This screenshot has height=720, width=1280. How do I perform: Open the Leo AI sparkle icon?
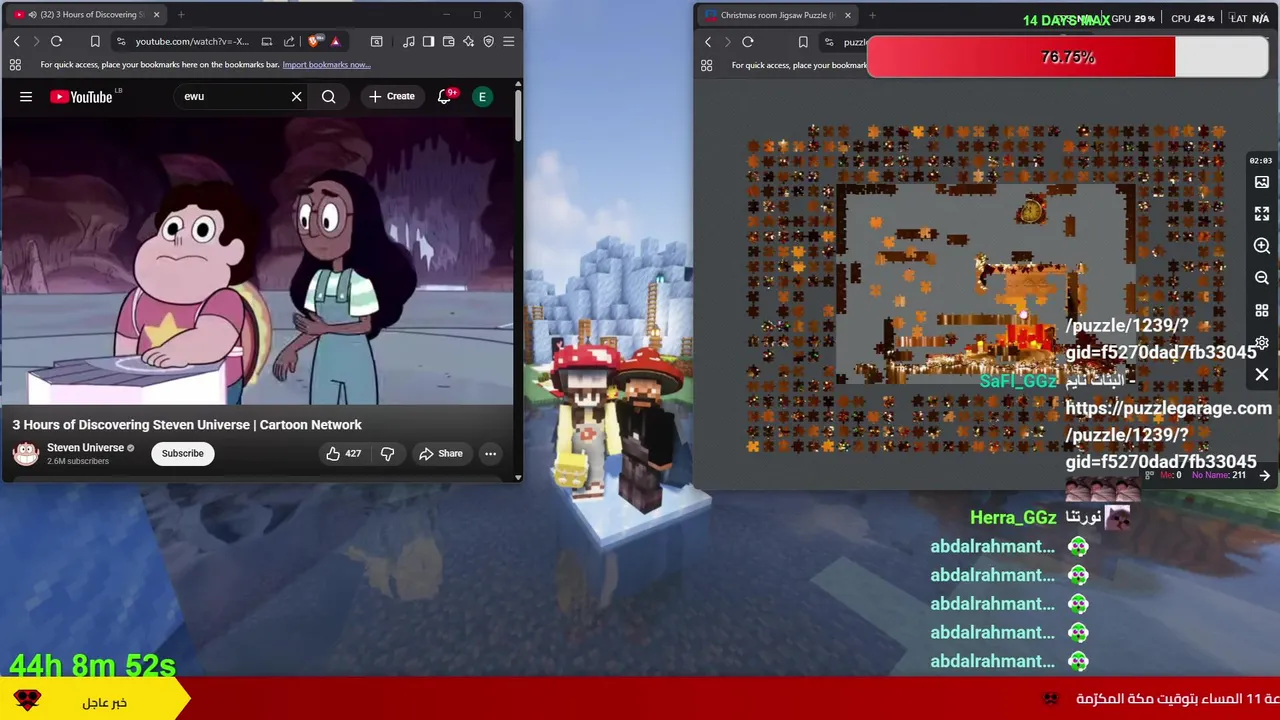pyautogui.click(x=468, y=41)
